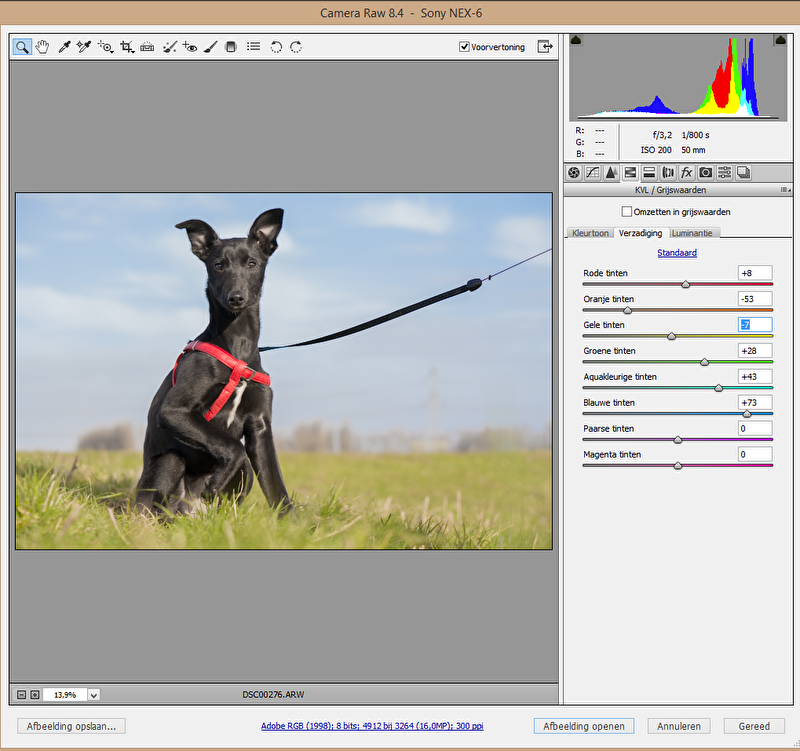The image size is (800, 751).
Task: Toggle shadow clipping warning in histogram
Action: (x=576, y=40)
